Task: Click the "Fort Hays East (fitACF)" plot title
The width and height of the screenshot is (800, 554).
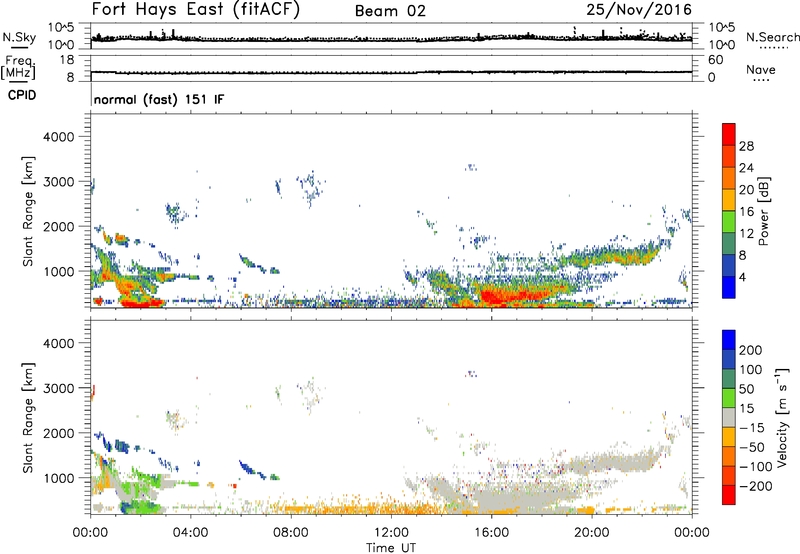Action: tap(195, 10)
